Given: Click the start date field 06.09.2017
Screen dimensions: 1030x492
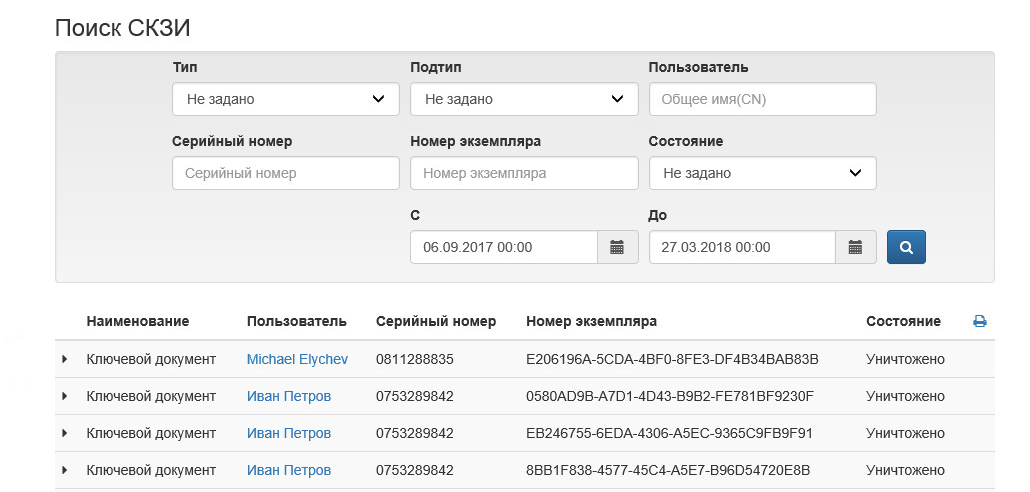Looking at the screenshot, I should (x=504, y=247).
